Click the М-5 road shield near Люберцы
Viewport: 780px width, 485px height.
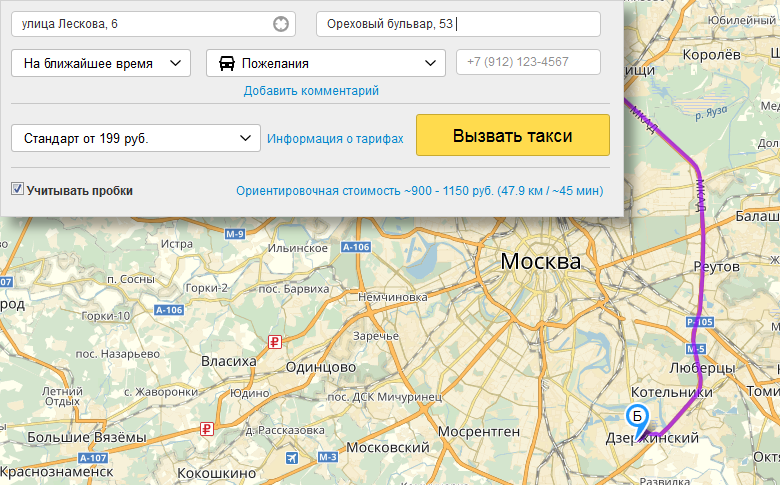696,349
